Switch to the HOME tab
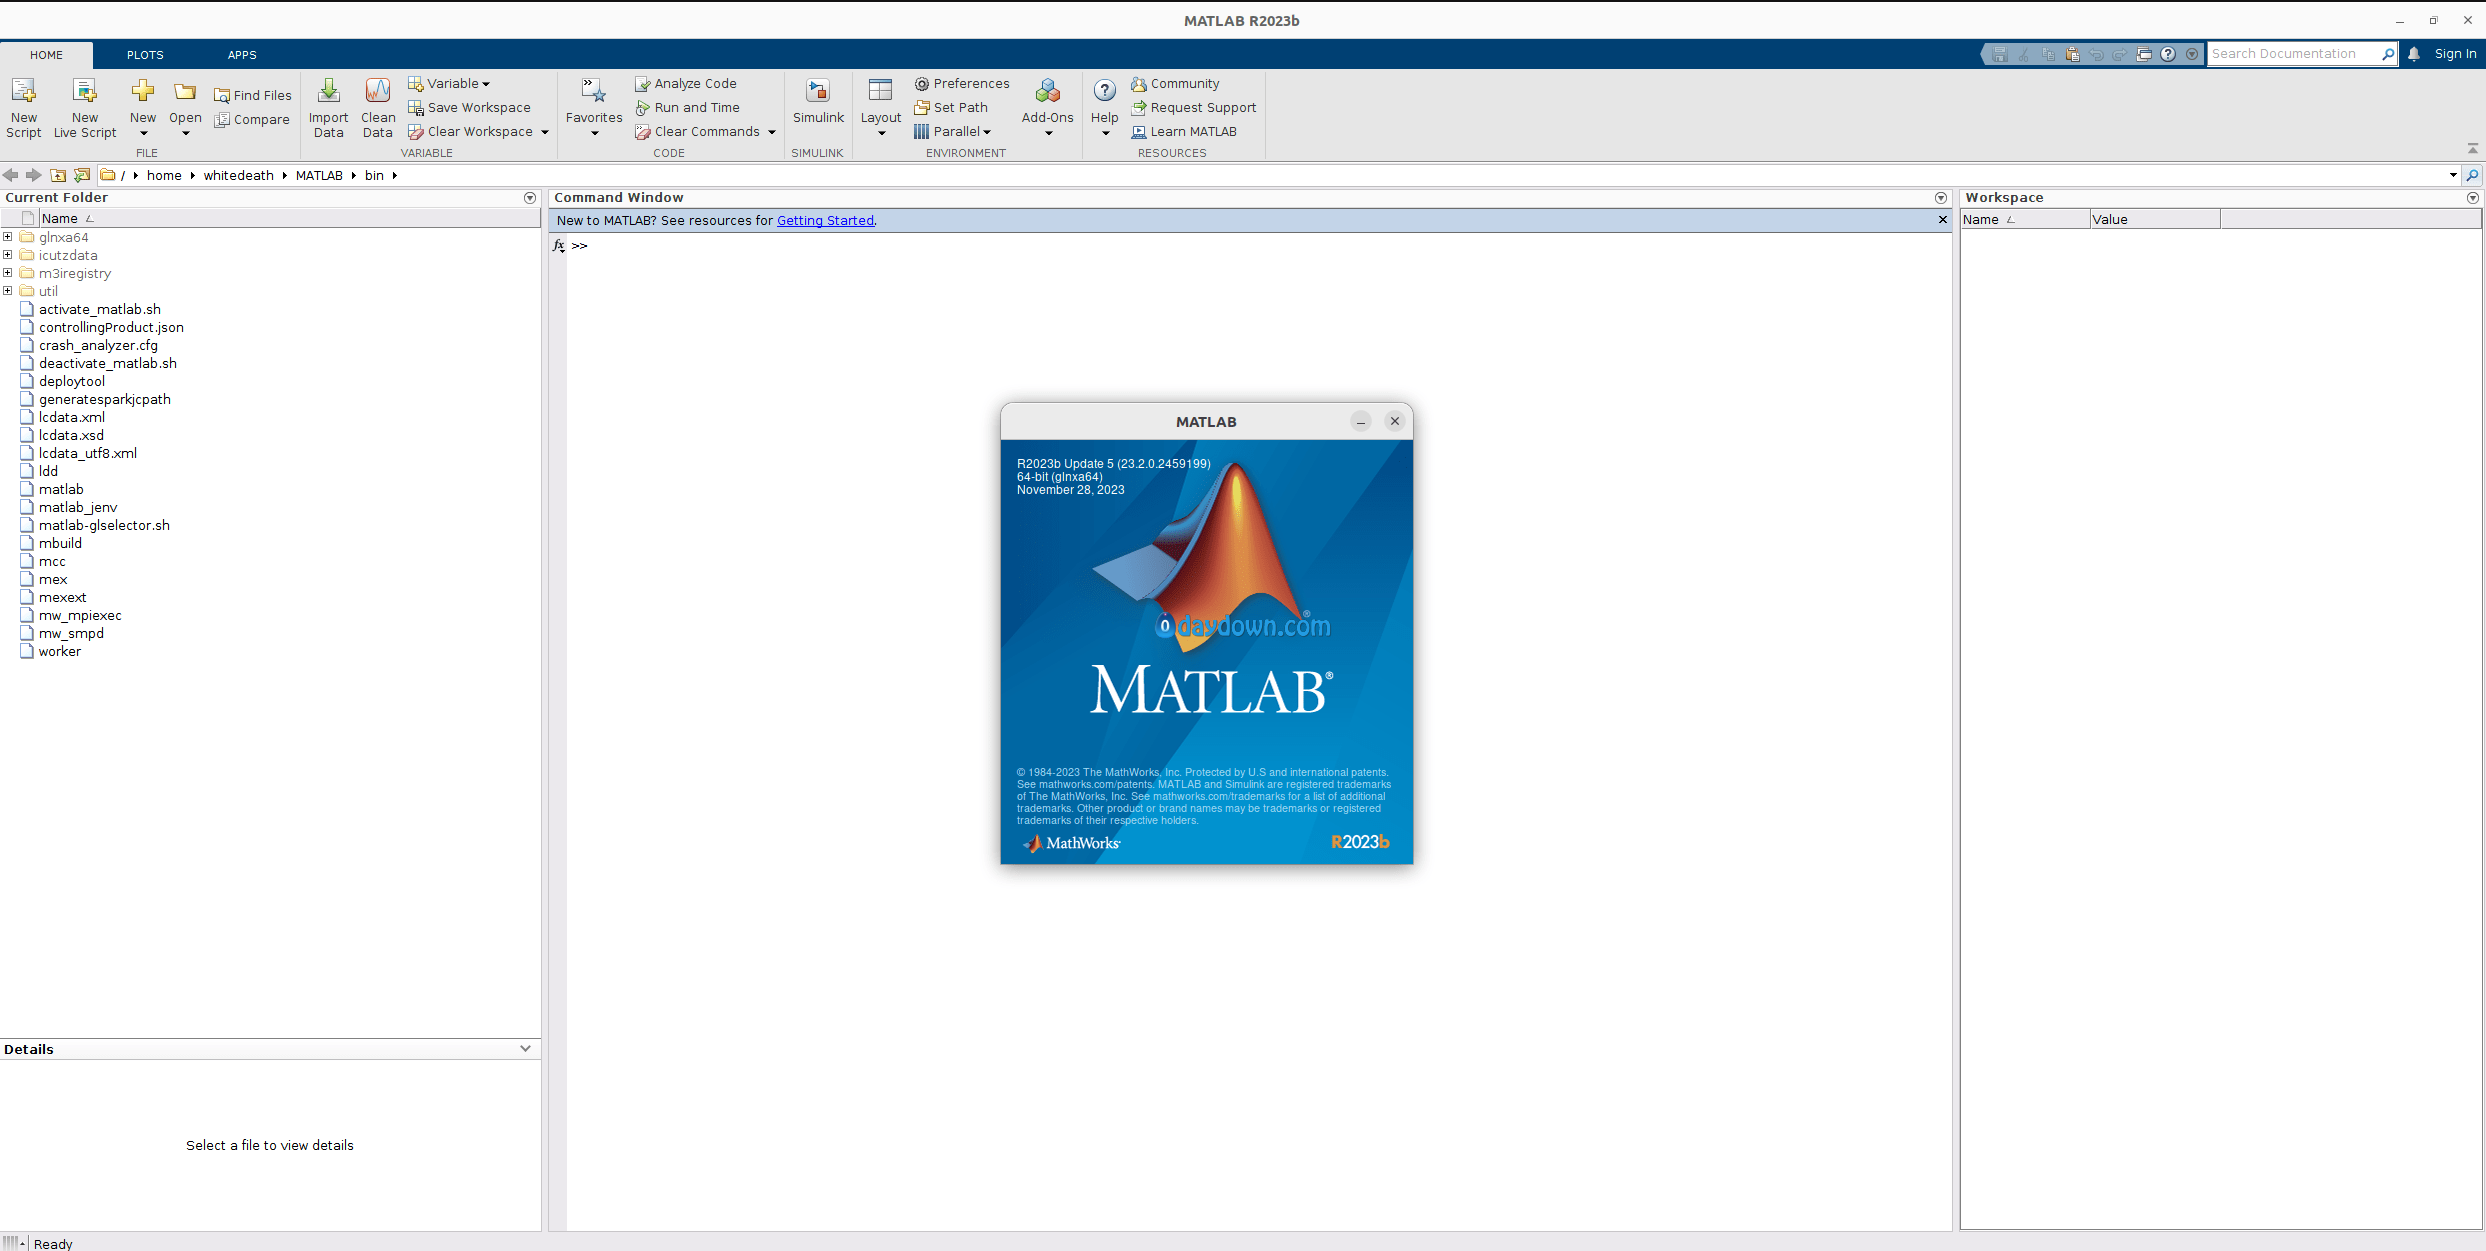The image size is (2486, 1251). [46, 55]
